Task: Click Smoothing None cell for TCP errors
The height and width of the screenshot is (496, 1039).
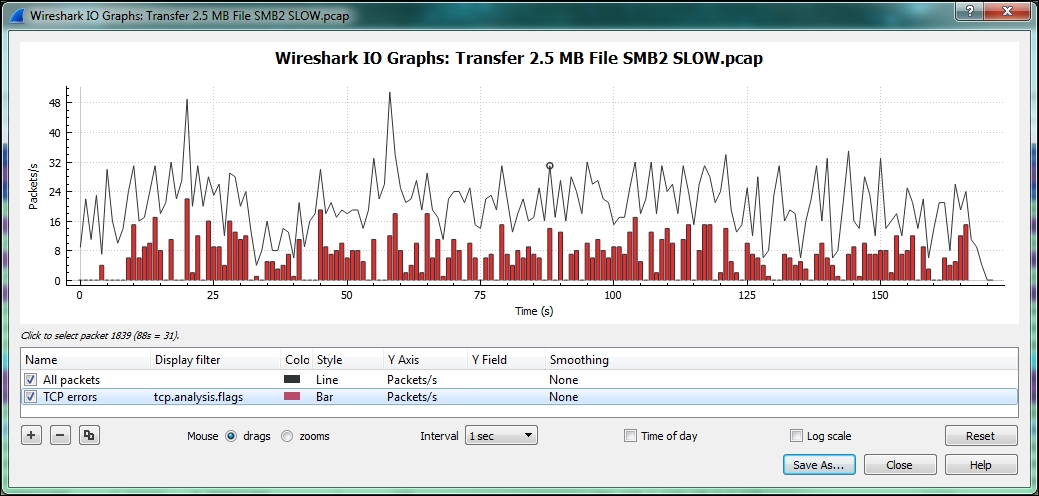Action: click(563, 397)
